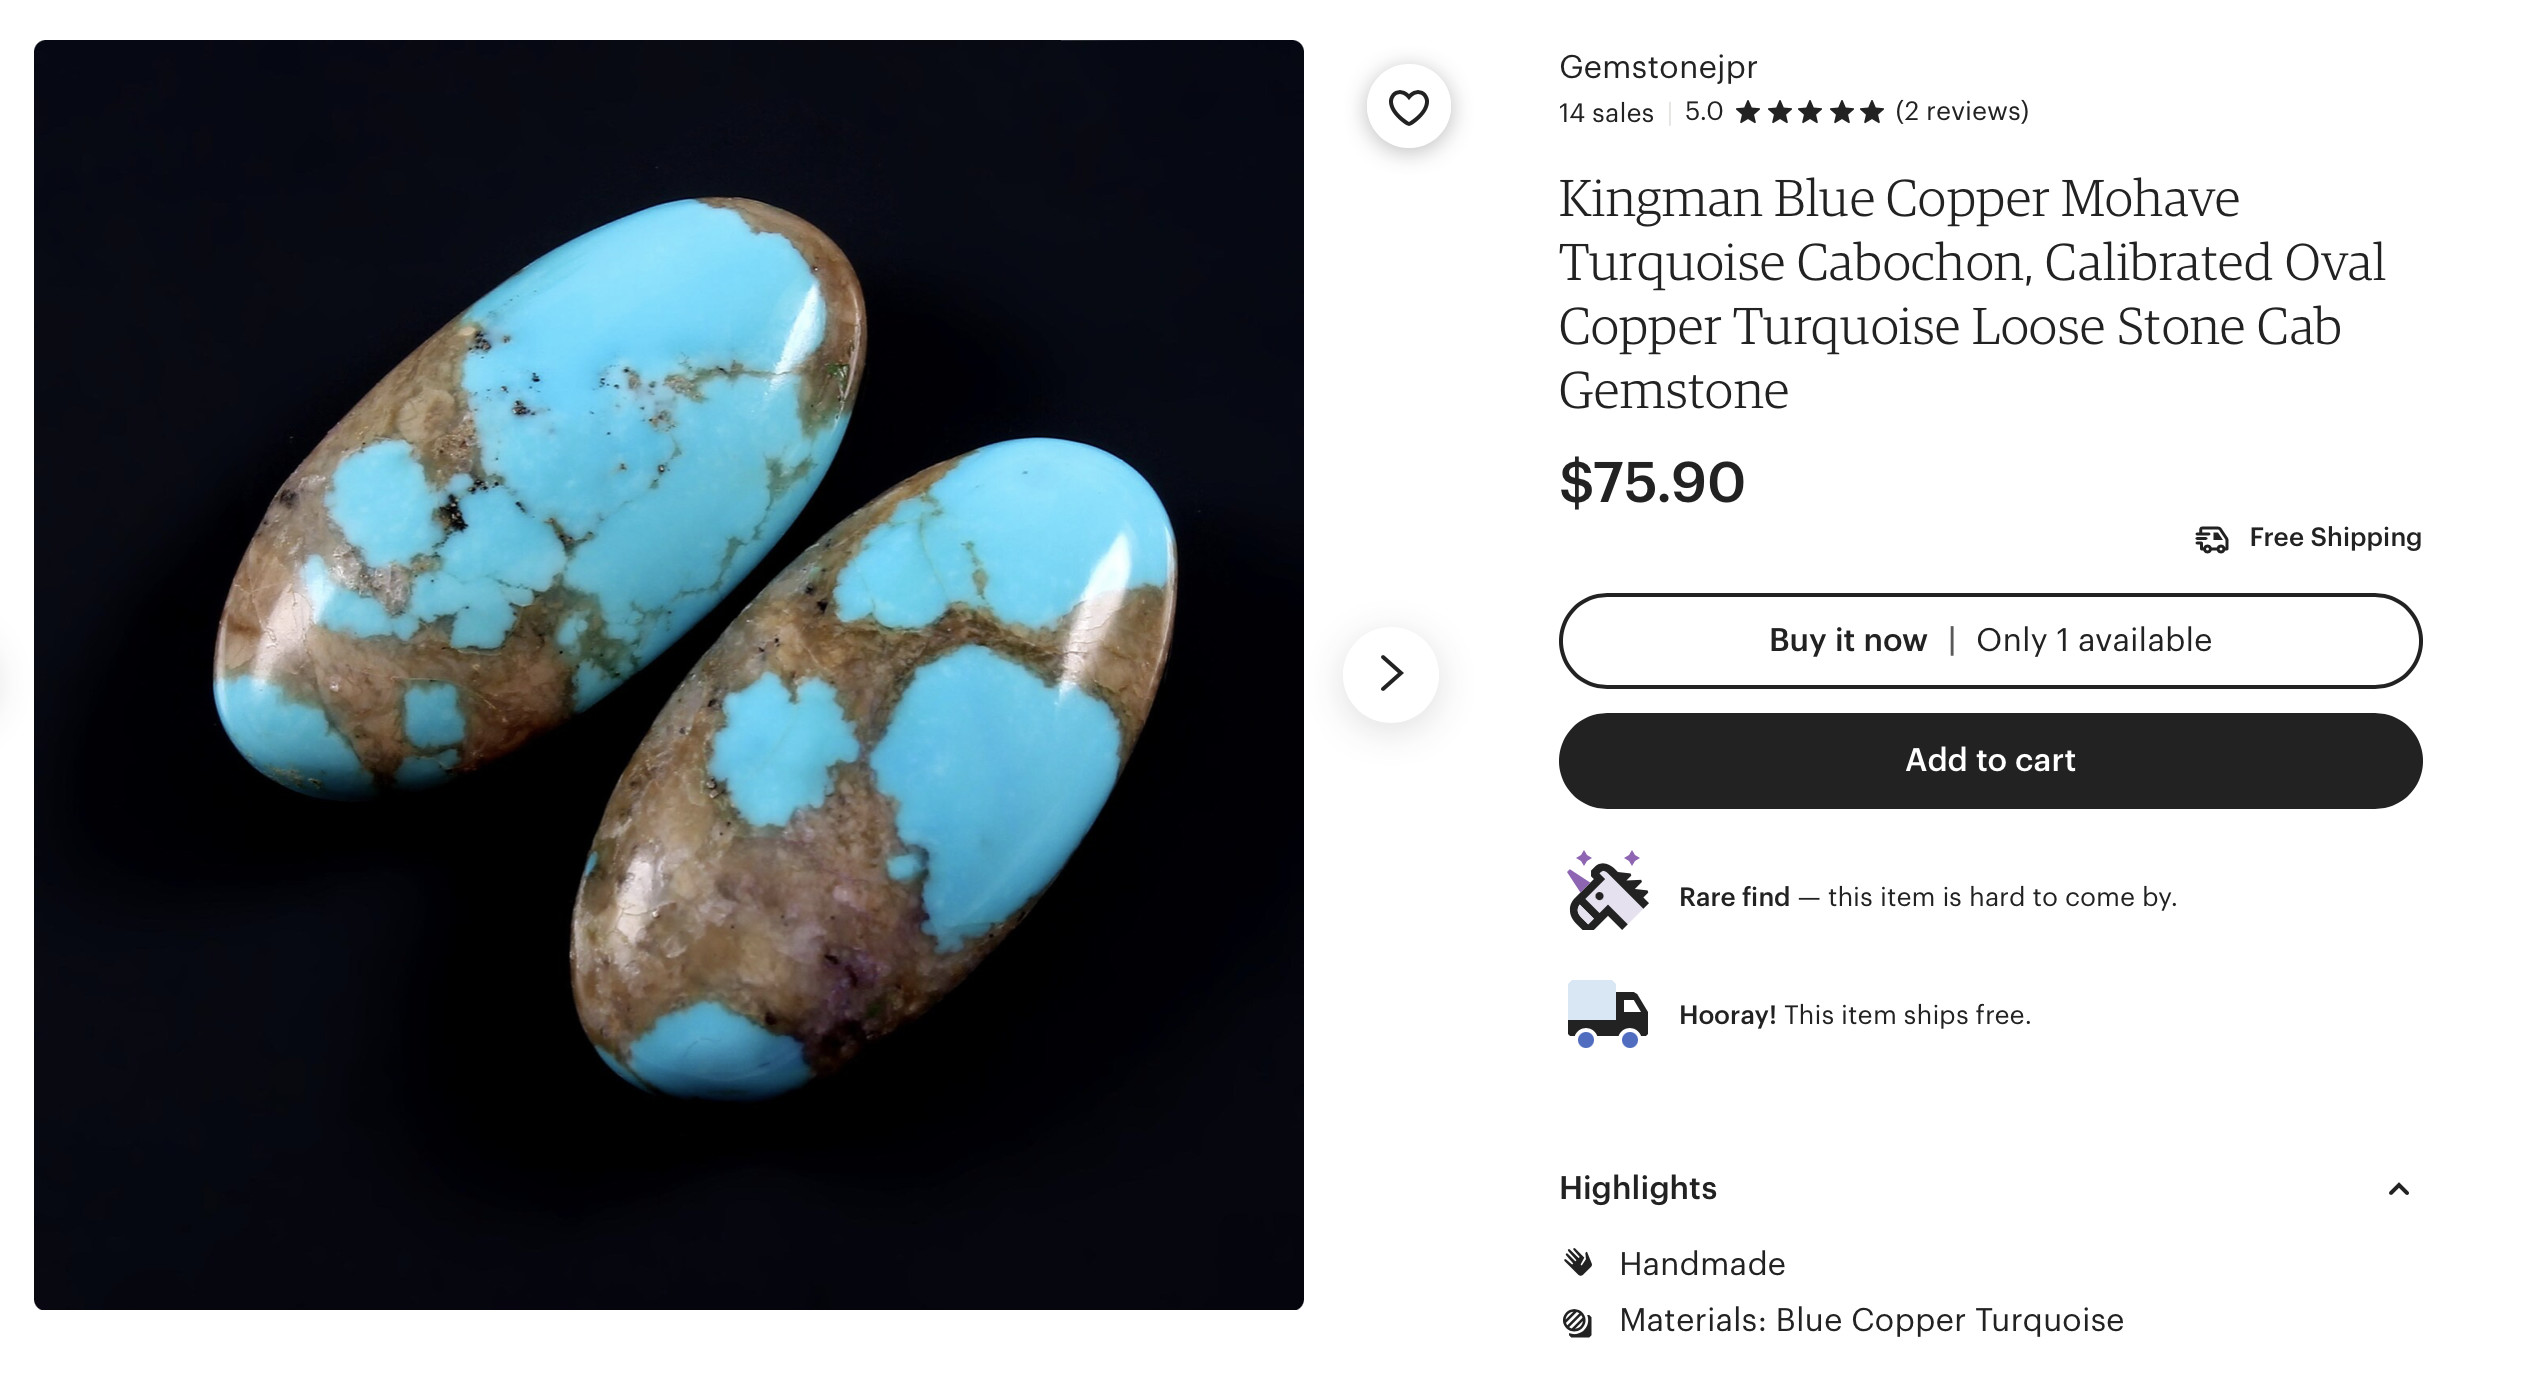Click the Materials swirl icon
This screenshot has height=1398, width=2532.
click(1578, 1322)
